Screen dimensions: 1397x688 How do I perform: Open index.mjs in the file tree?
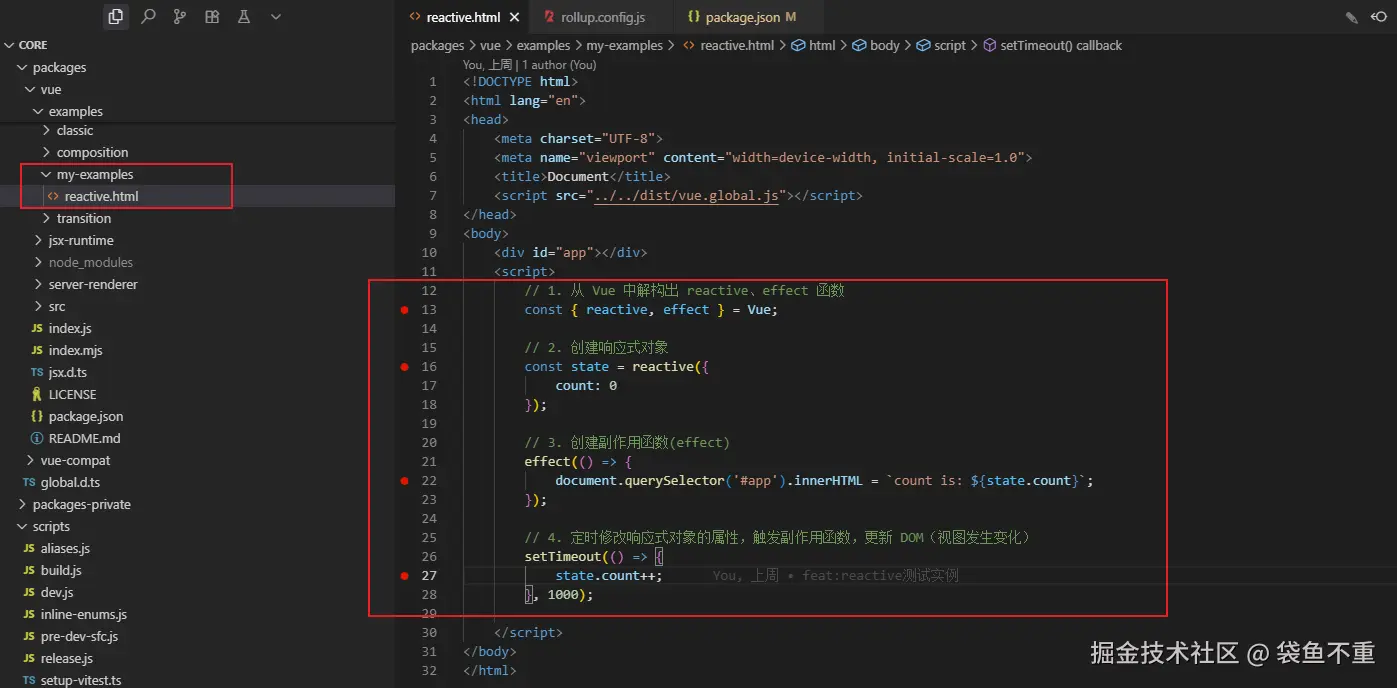tap(76, 351)
